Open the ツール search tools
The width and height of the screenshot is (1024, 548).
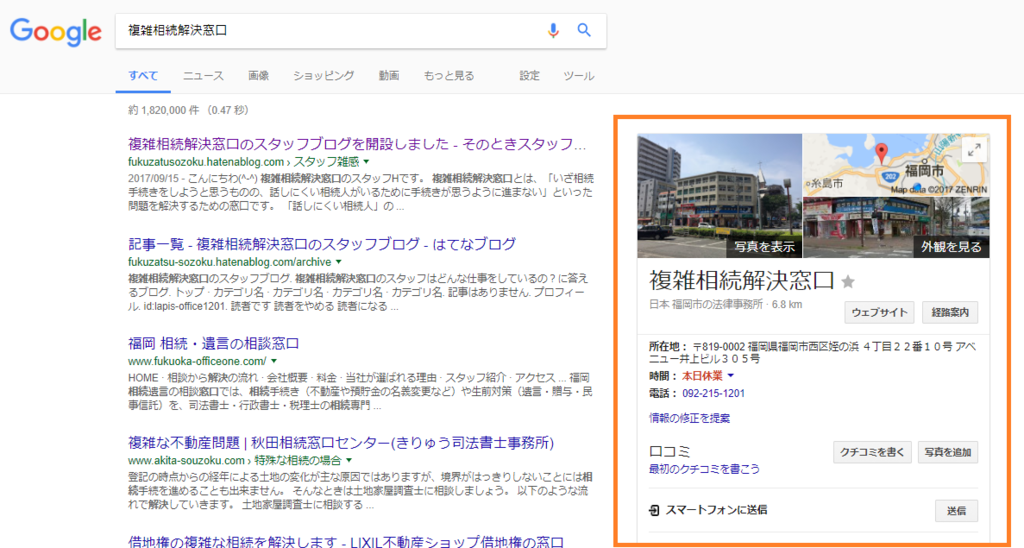579,76
